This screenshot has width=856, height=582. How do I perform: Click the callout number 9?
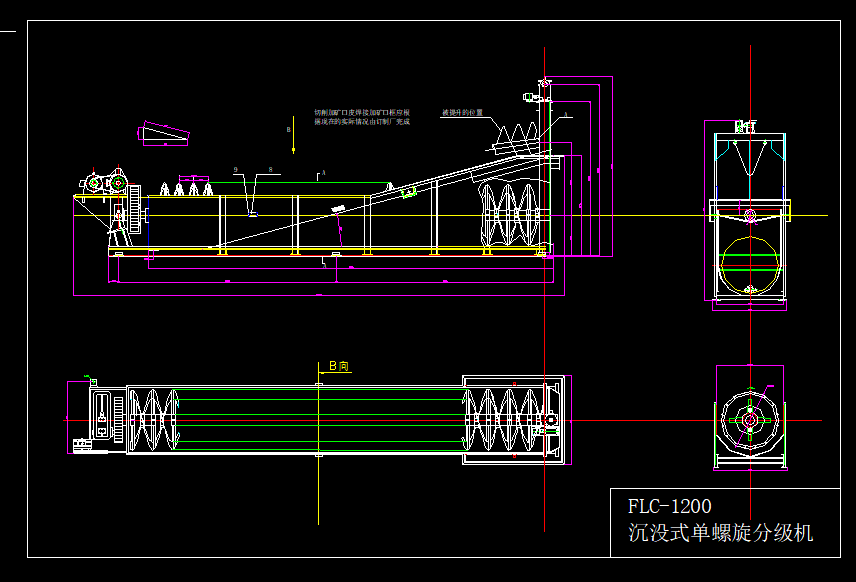coord(235,170)
